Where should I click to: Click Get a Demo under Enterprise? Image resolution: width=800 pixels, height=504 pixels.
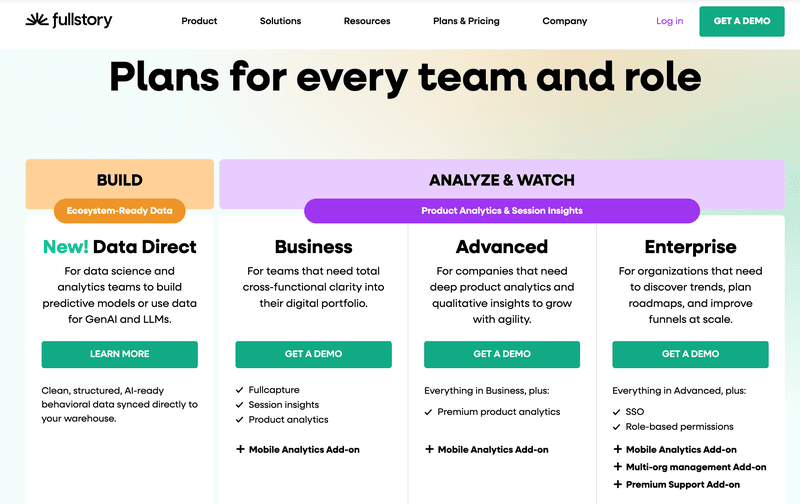690,354
